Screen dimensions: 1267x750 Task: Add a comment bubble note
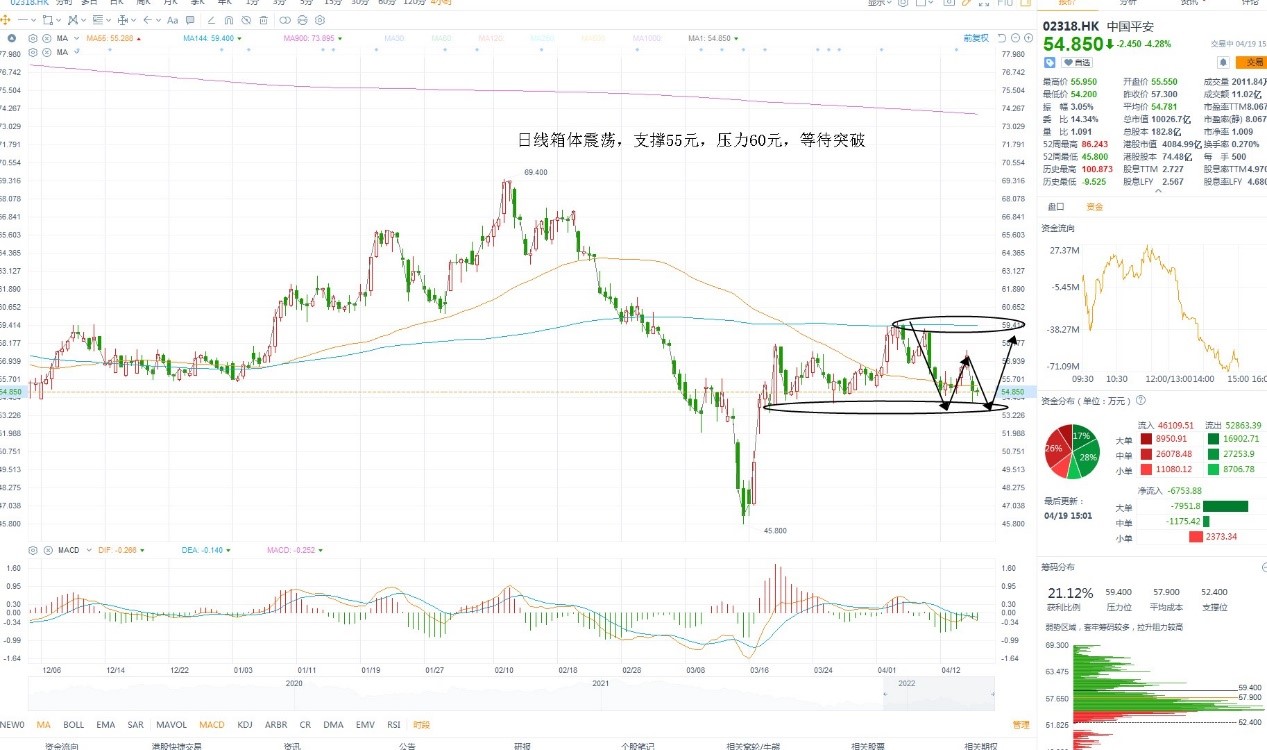pos(190,20)
